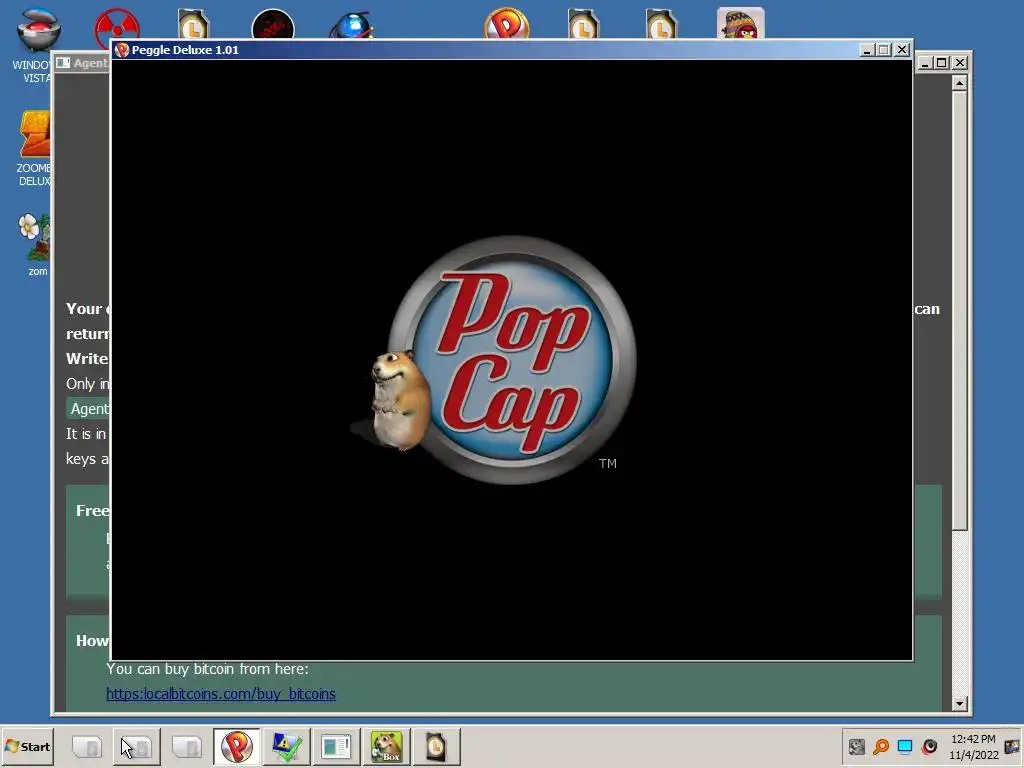
Task: Select the green-checkmark A taskbar button
Action: pos(287,746)
